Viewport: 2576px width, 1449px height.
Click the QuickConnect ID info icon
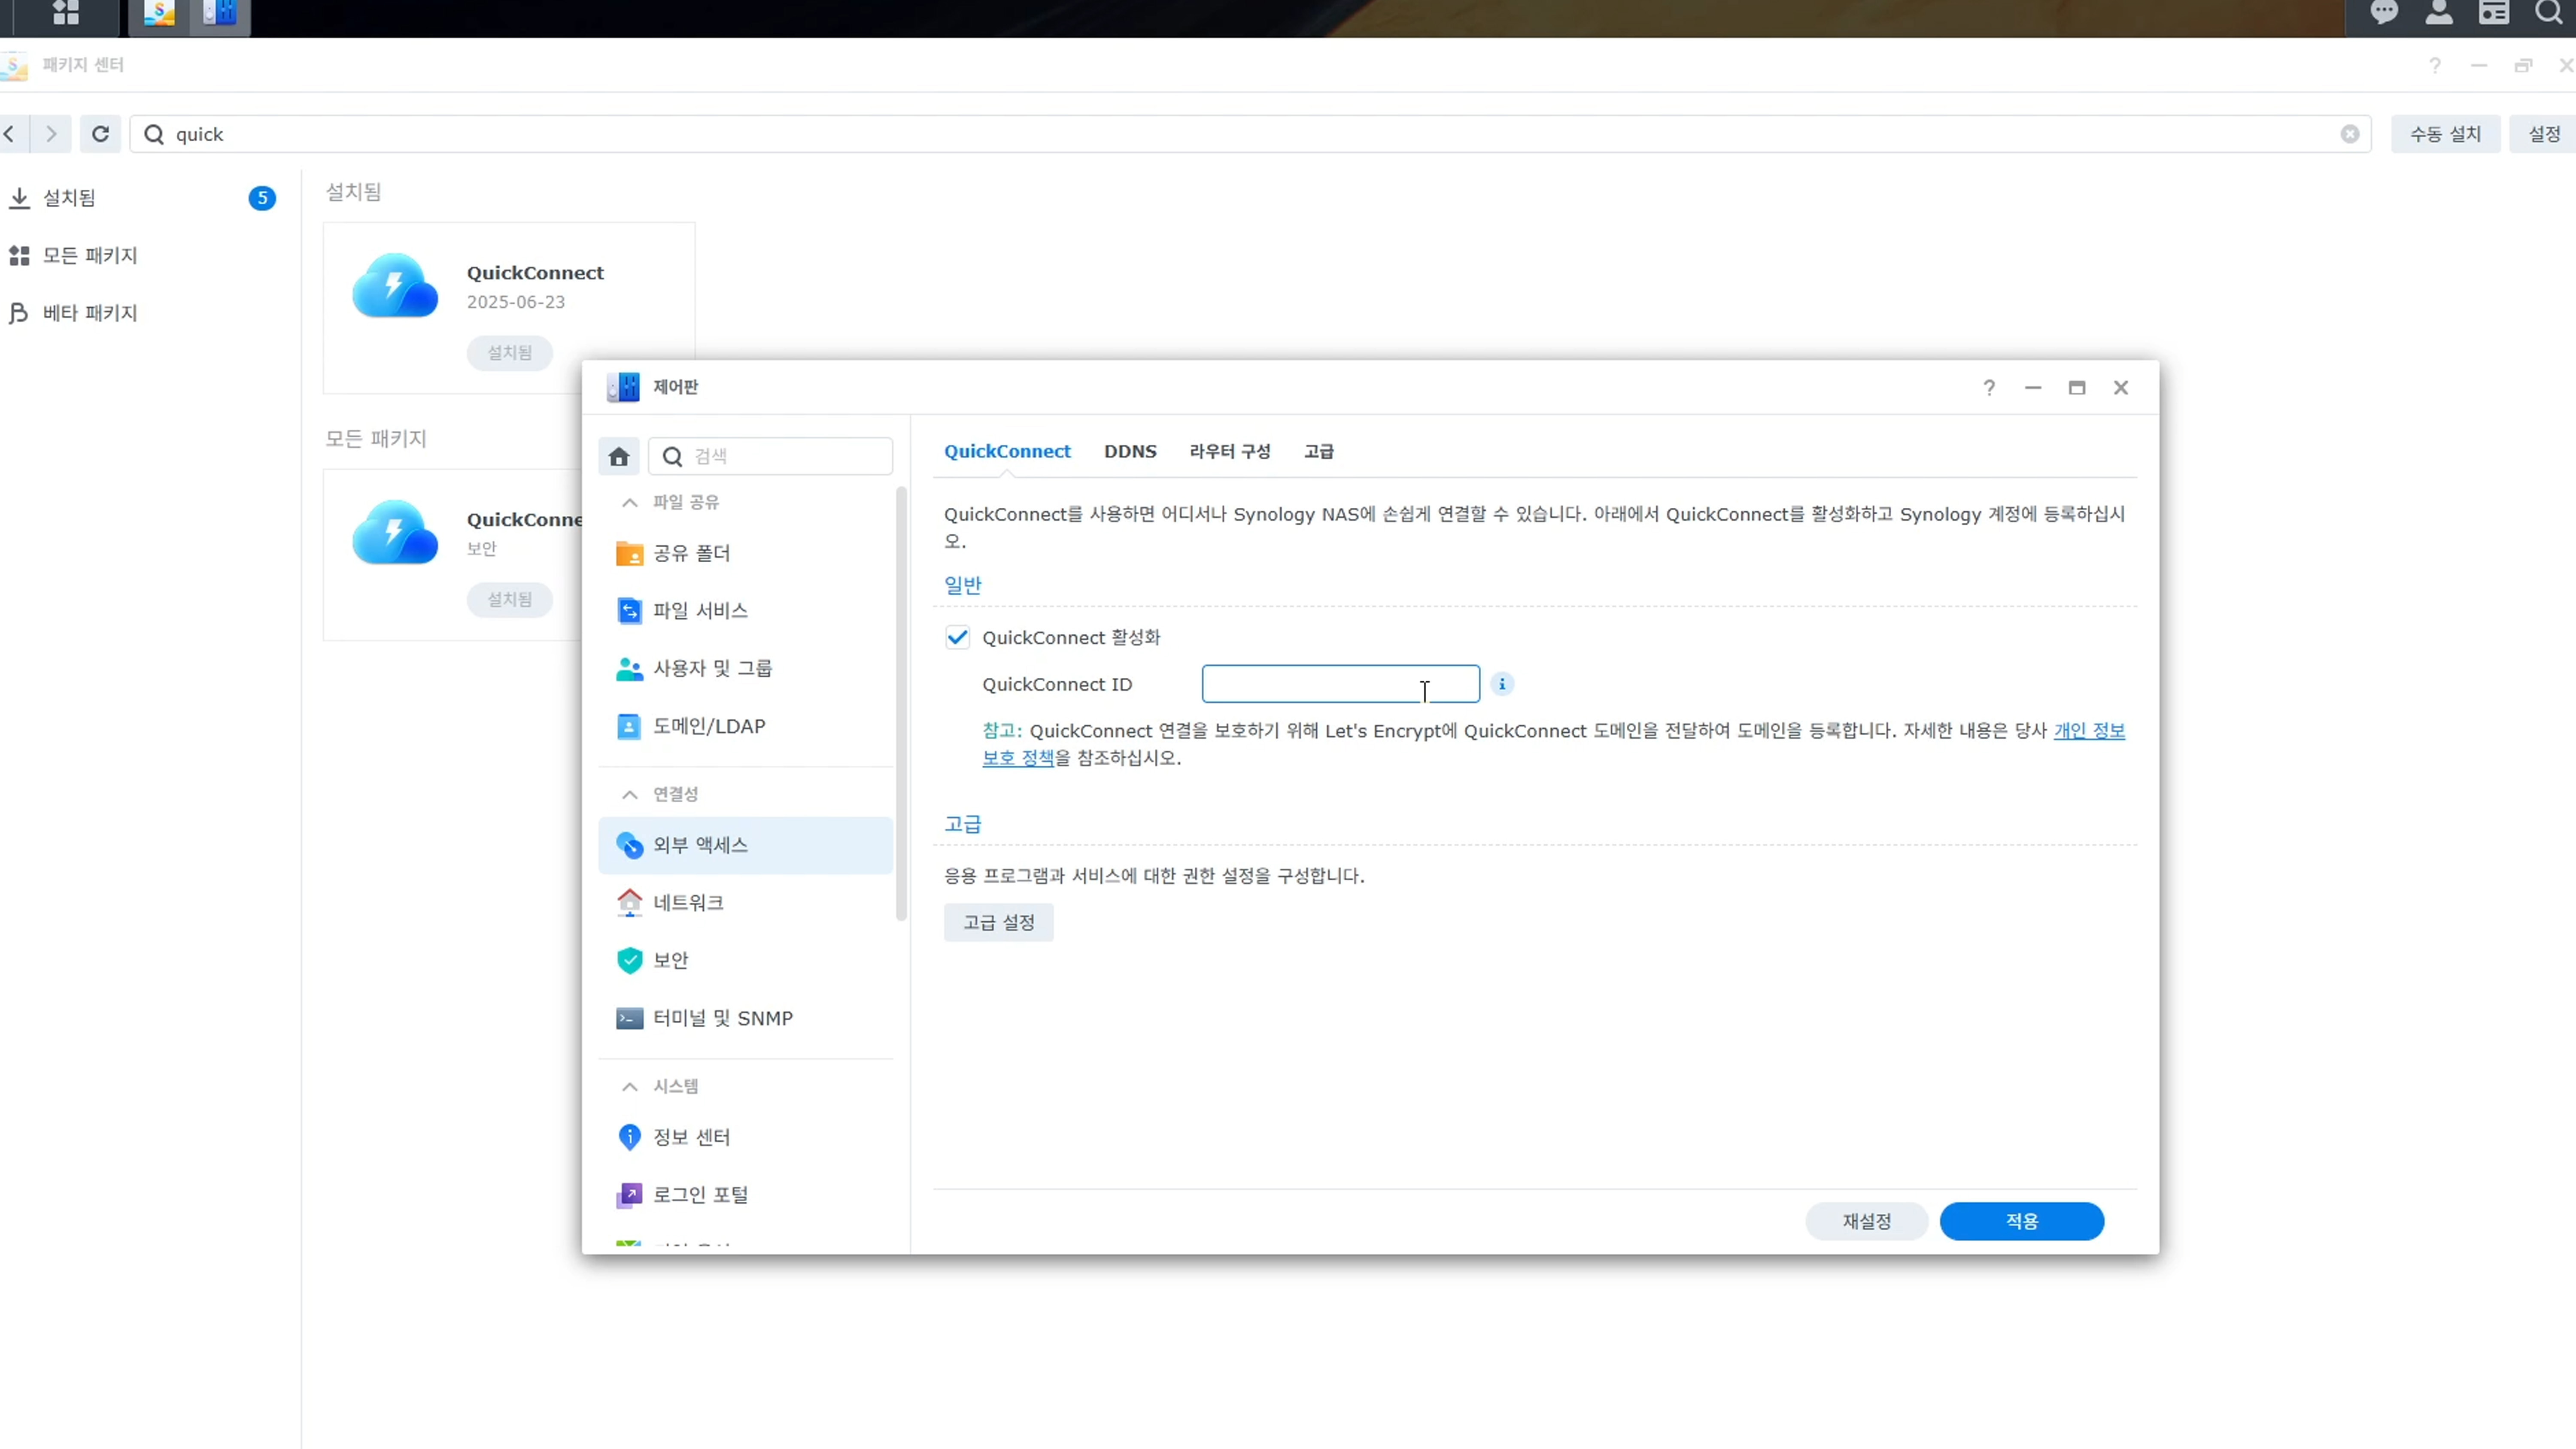click(1501, 684)
